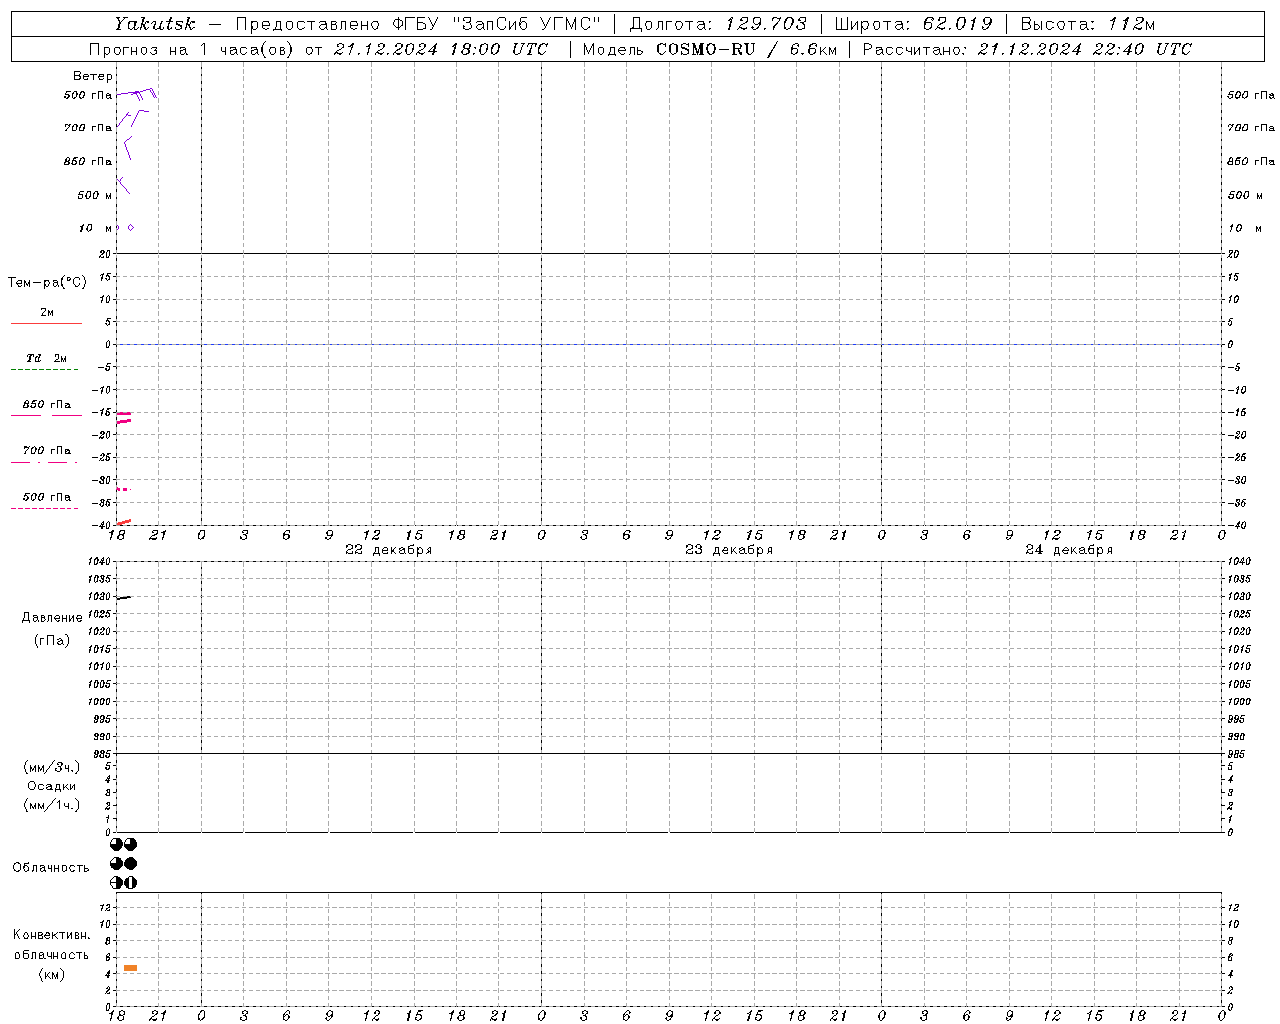Select the 'Предоставлено ФГБУ "ЗапСиб УГМС"' text
The height and width of the screenshot is (1024, 1280).
(418, 24)
